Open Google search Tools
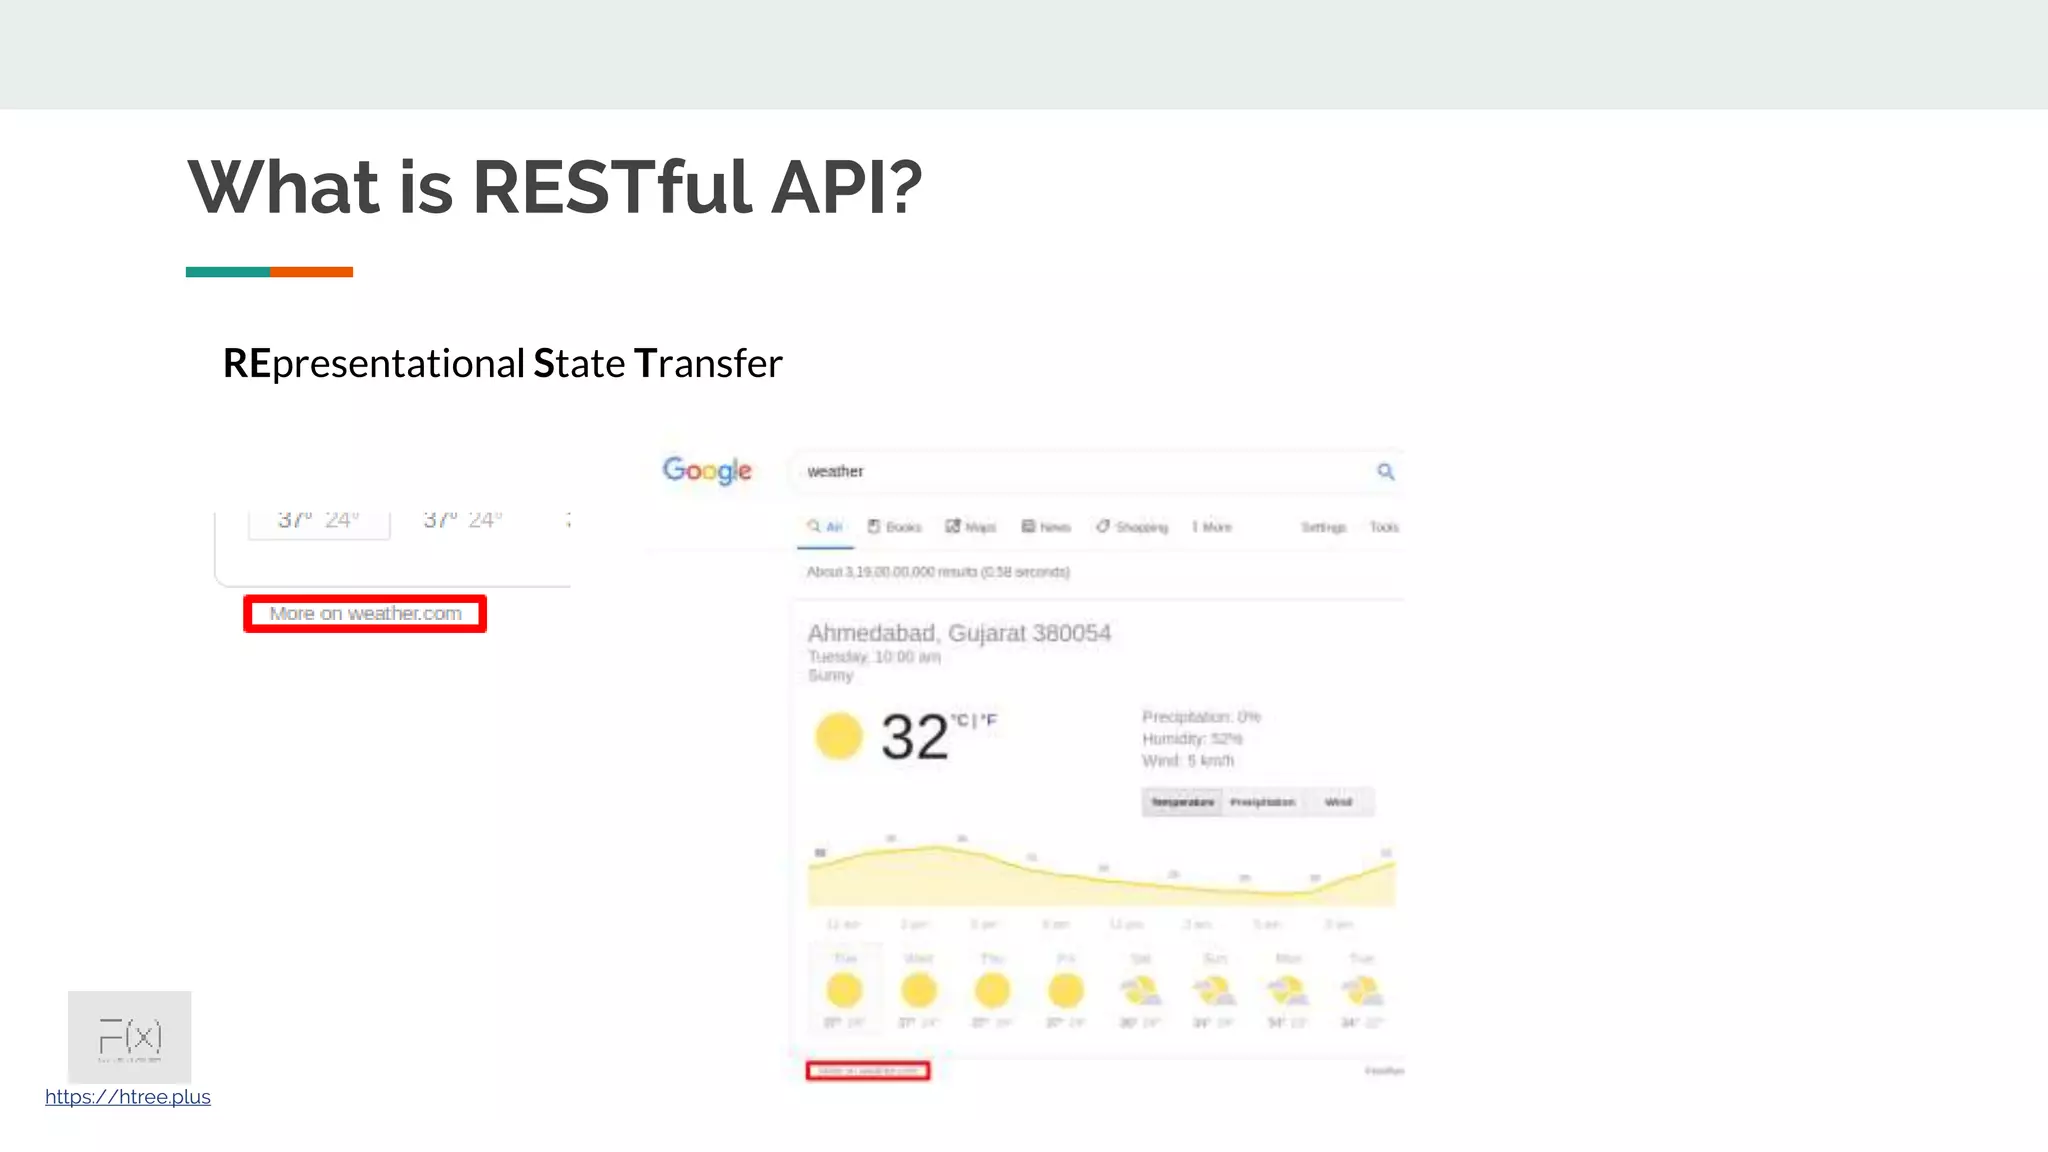Image resolution: width=2048 pixels, height=1152 pixels. coord(1384,527)
